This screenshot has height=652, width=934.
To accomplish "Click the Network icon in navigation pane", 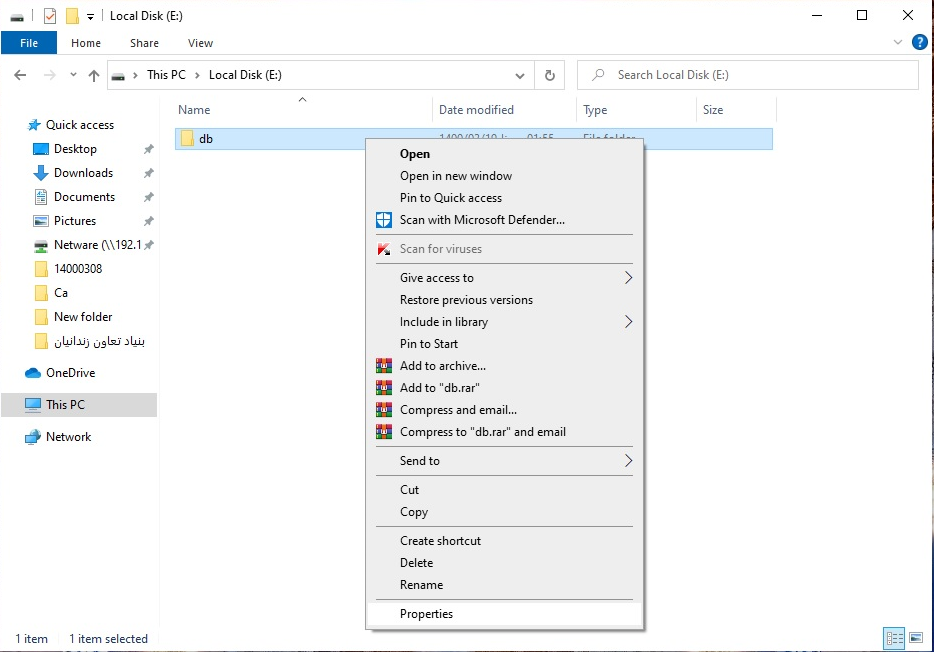I will 33,437.
